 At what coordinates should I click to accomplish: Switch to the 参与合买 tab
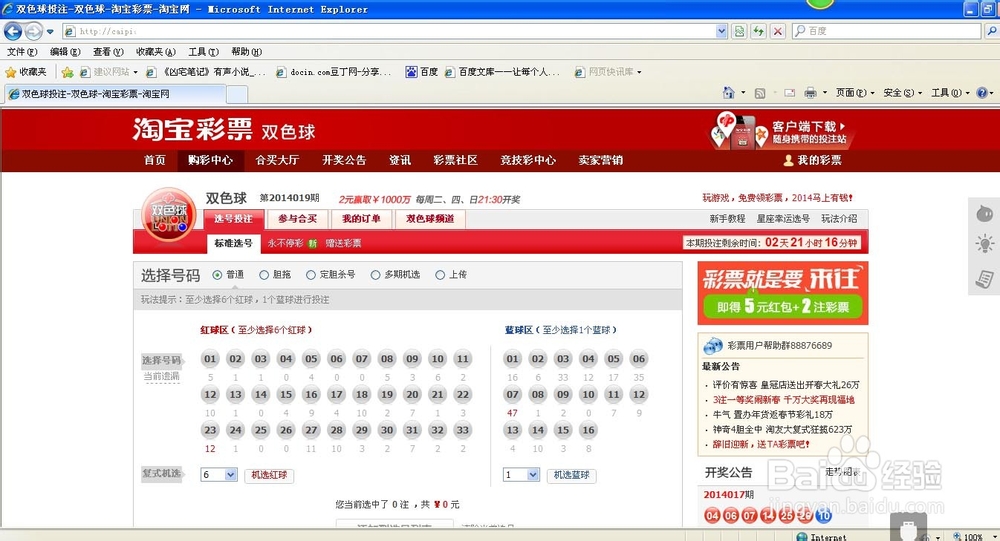pyautogui.click(x=297, y=219)
